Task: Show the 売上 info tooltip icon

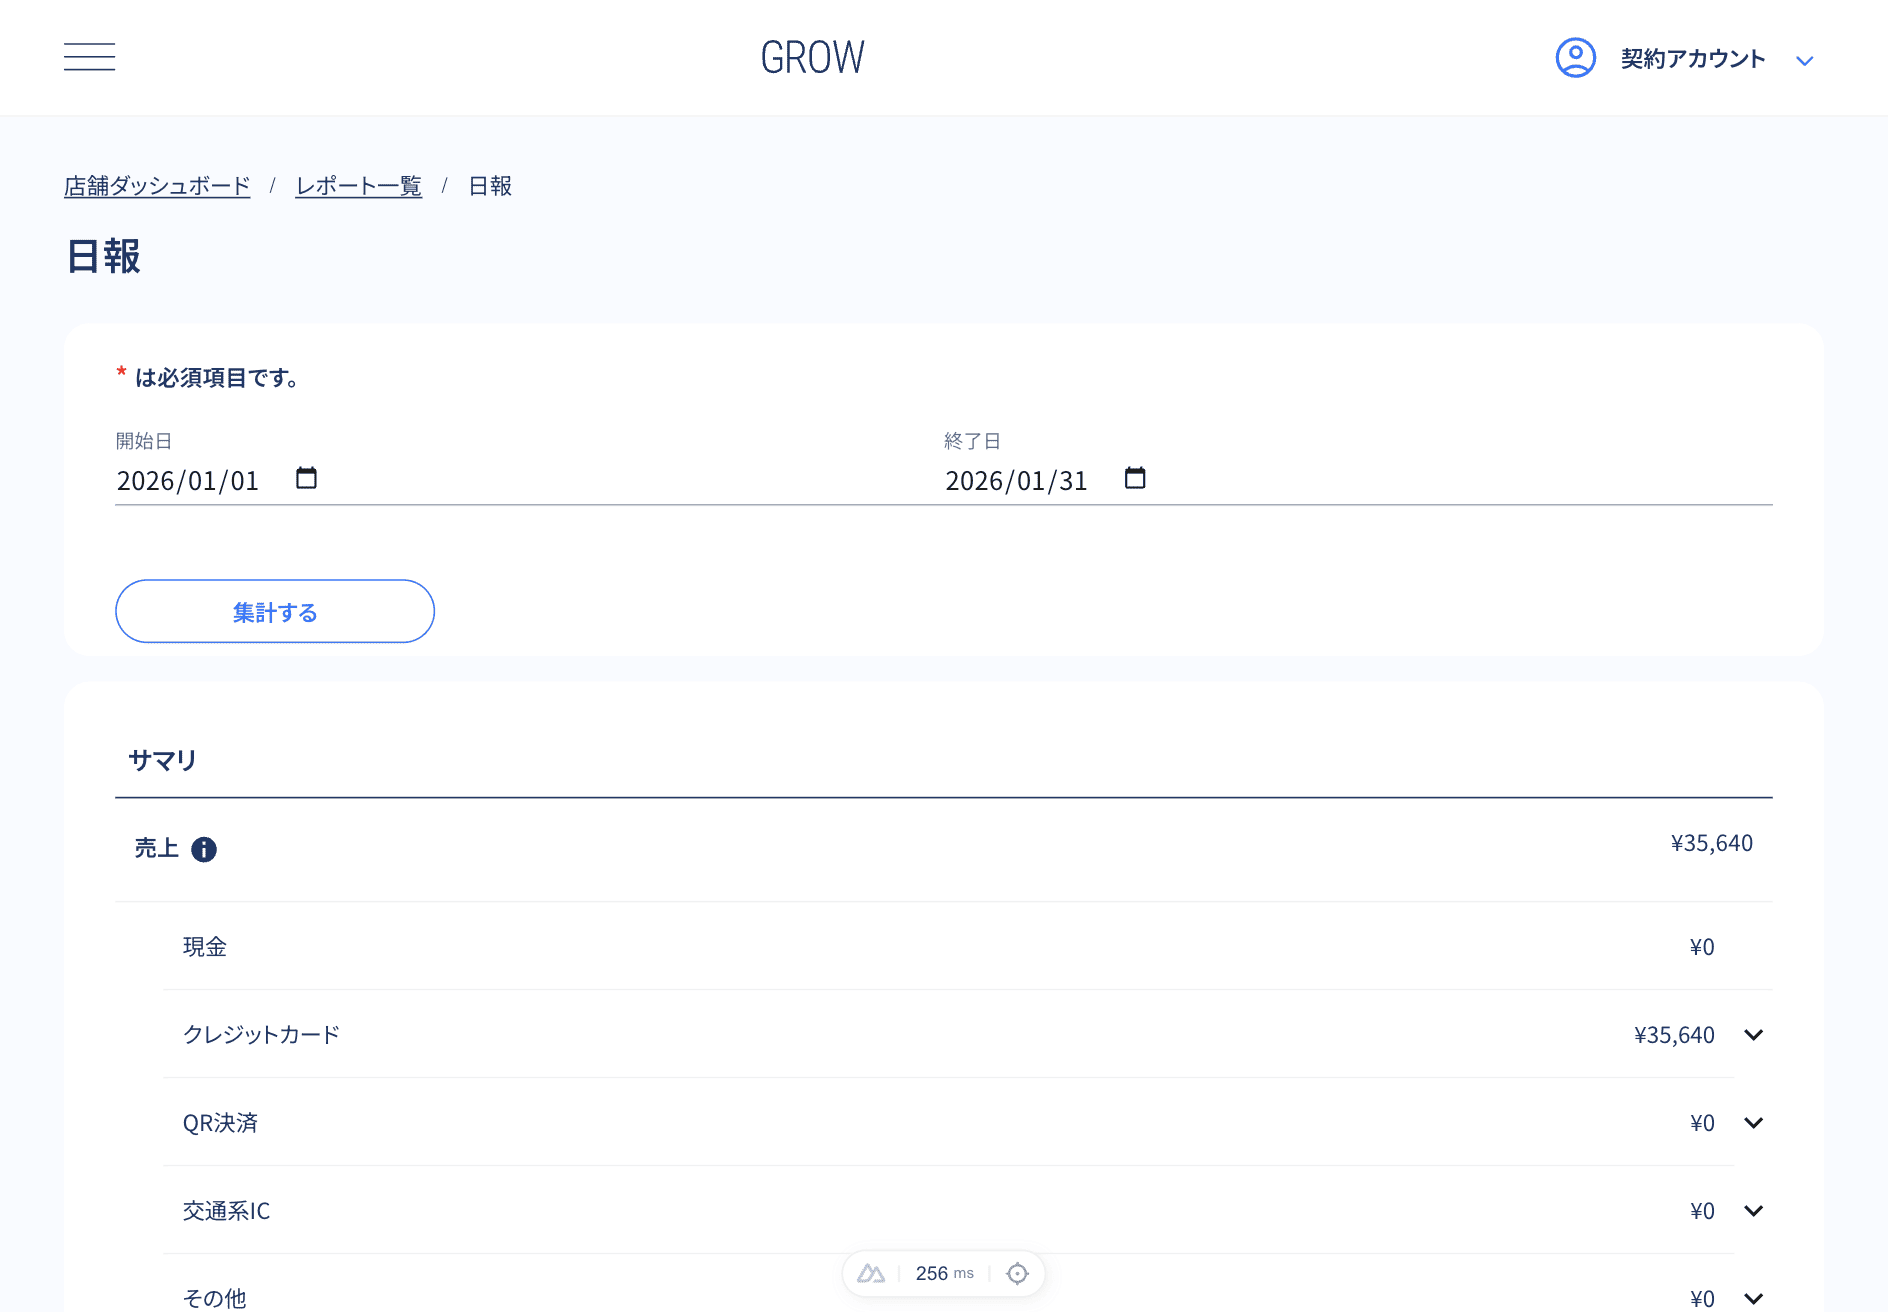Action: pyautogui.click(x=204, y=849)
